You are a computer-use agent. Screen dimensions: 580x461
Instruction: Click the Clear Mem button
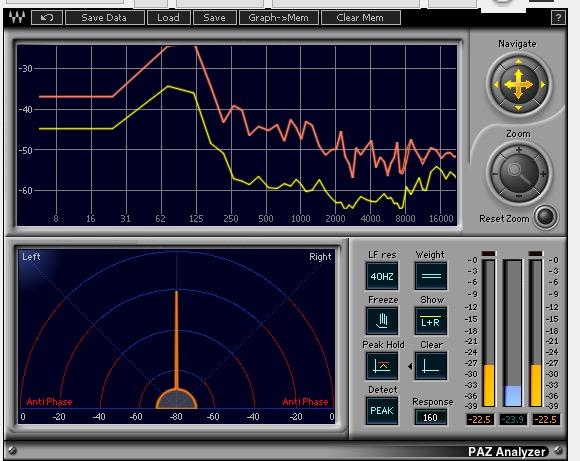tap(361, 18)
